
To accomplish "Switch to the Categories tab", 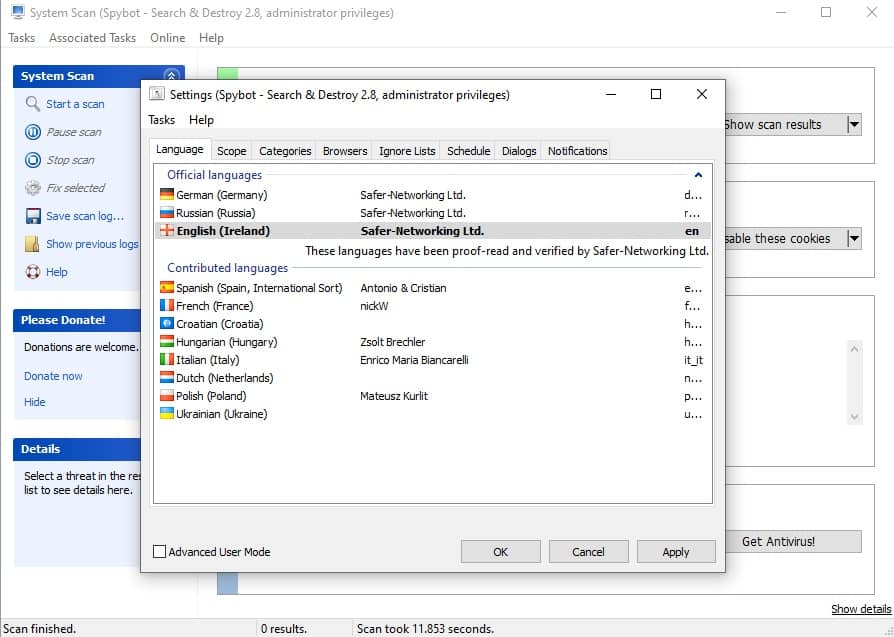I will (285, 151).
